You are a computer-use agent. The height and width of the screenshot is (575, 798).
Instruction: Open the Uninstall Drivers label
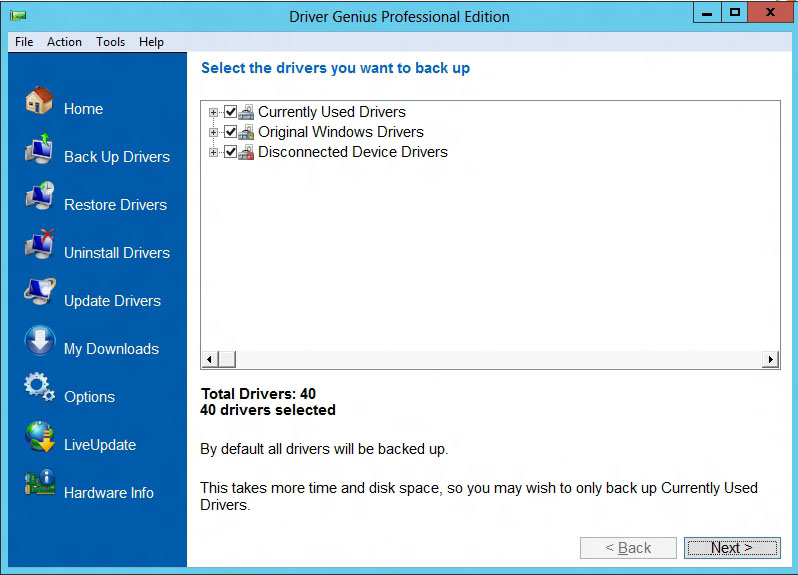(117, 253)
